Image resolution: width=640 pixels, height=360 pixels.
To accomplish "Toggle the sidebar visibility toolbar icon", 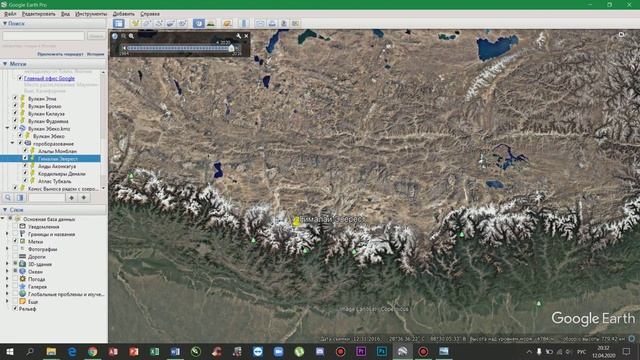I will coord(118,23).
